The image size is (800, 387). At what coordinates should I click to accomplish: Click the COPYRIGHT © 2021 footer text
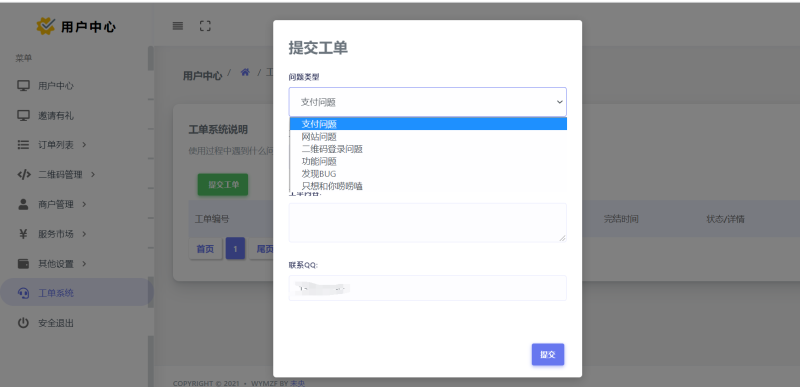click(207, 383)
